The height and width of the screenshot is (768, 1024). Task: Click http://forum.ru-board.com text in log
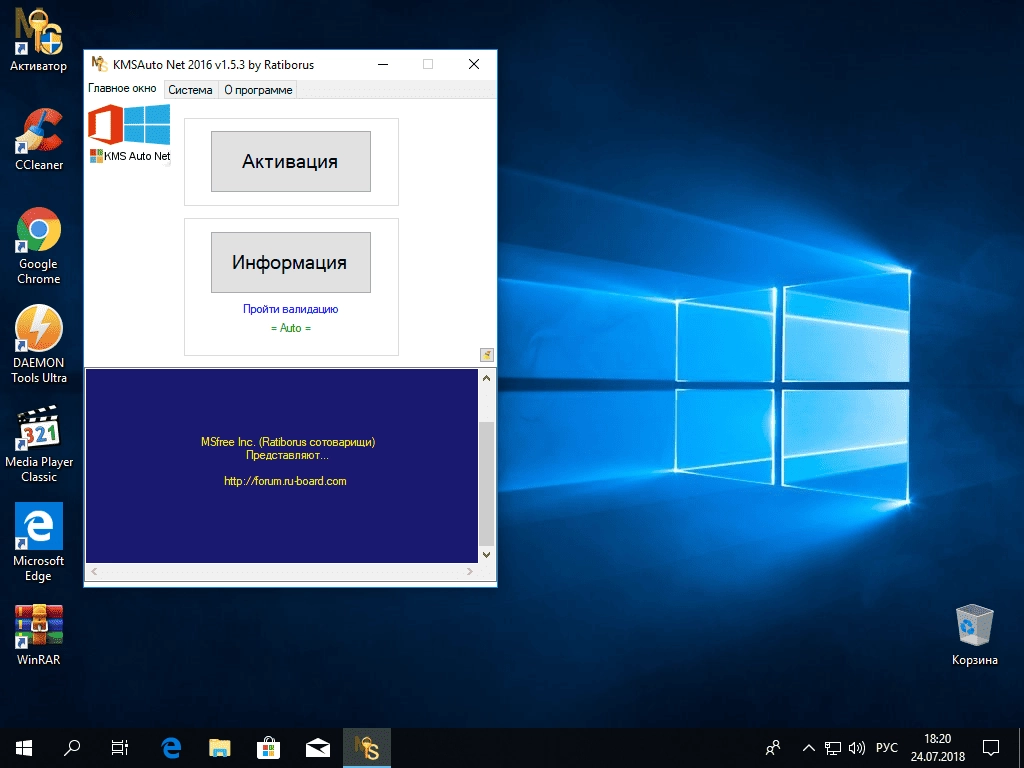tap(285, 481)
